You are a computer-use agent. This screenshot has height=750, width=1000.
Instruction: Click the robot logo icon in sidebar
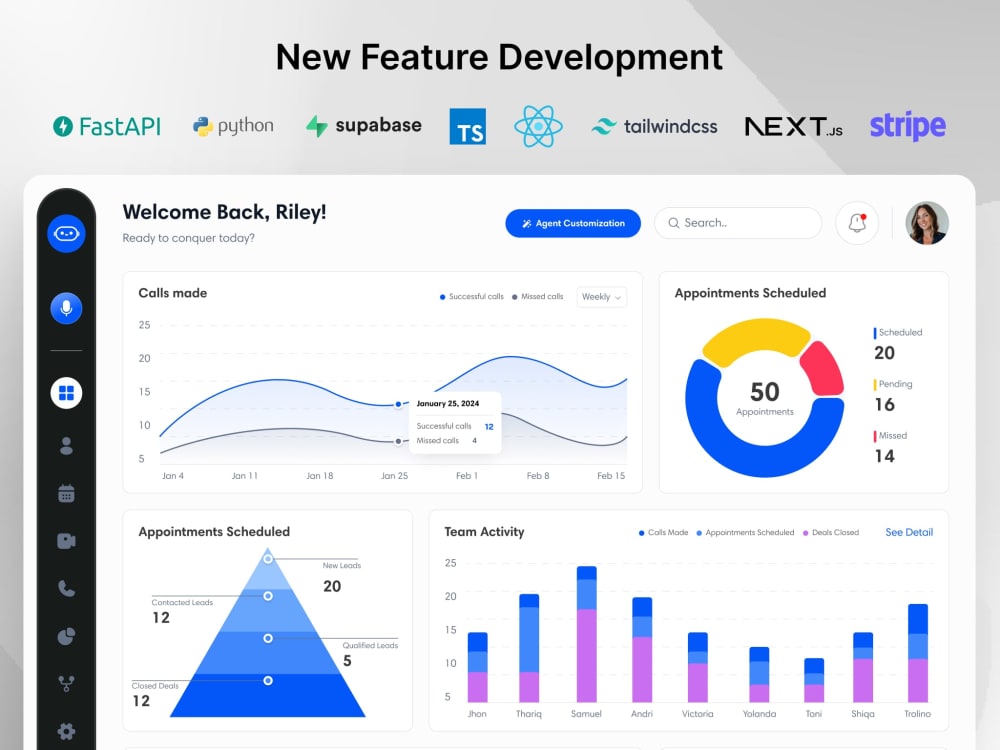point(66,233)
